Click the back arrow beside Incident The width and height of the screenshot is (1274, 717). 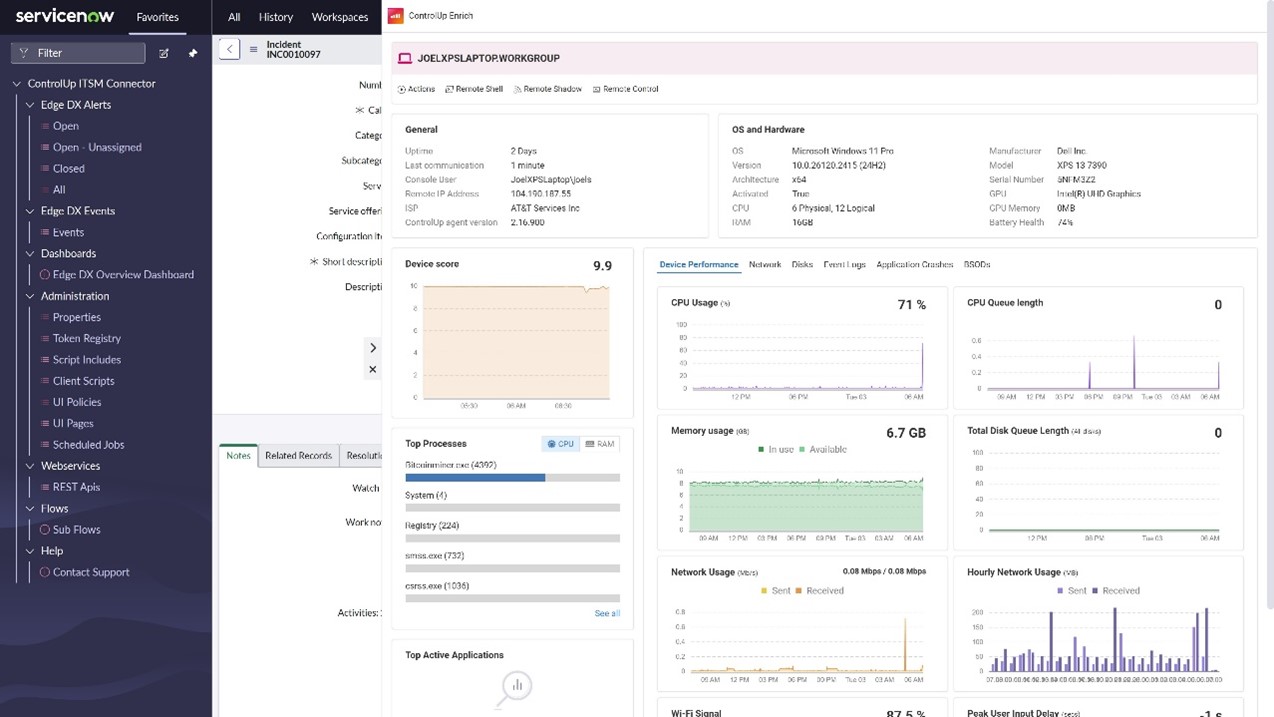(x=229, y=49)
